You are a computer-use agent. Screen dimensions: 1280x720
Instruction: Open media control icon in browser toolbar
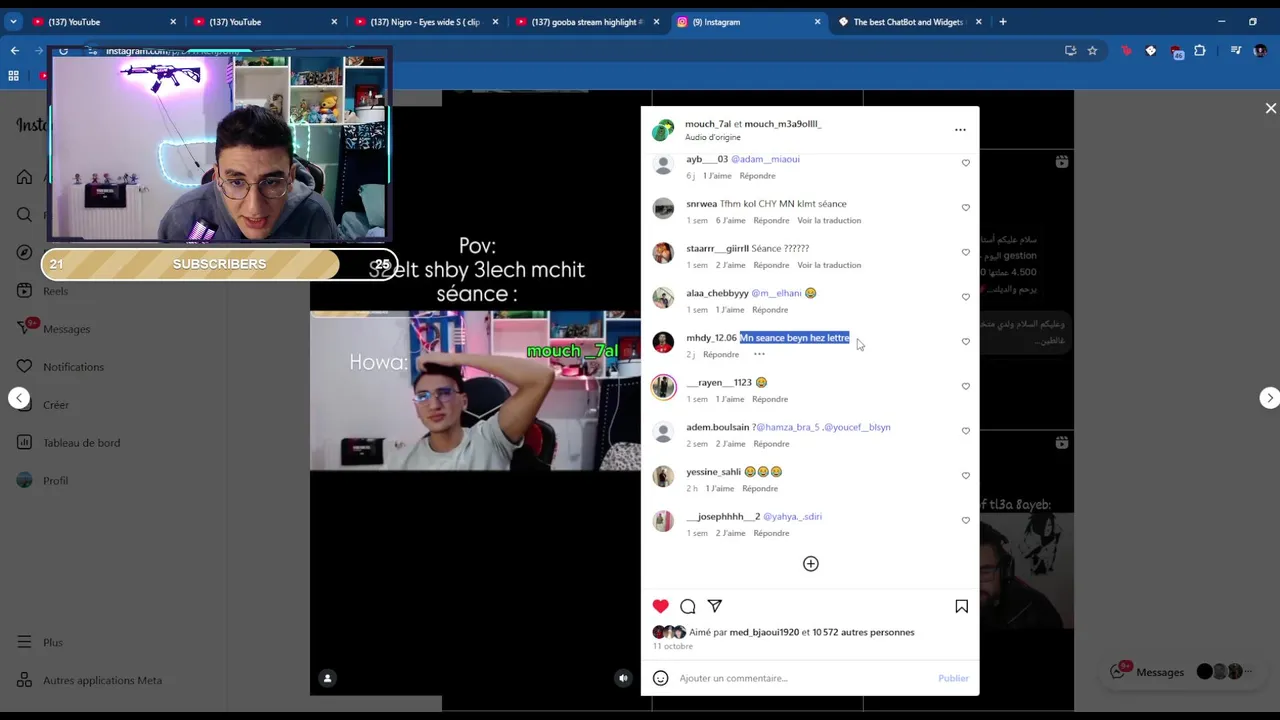pos(1236,50)
